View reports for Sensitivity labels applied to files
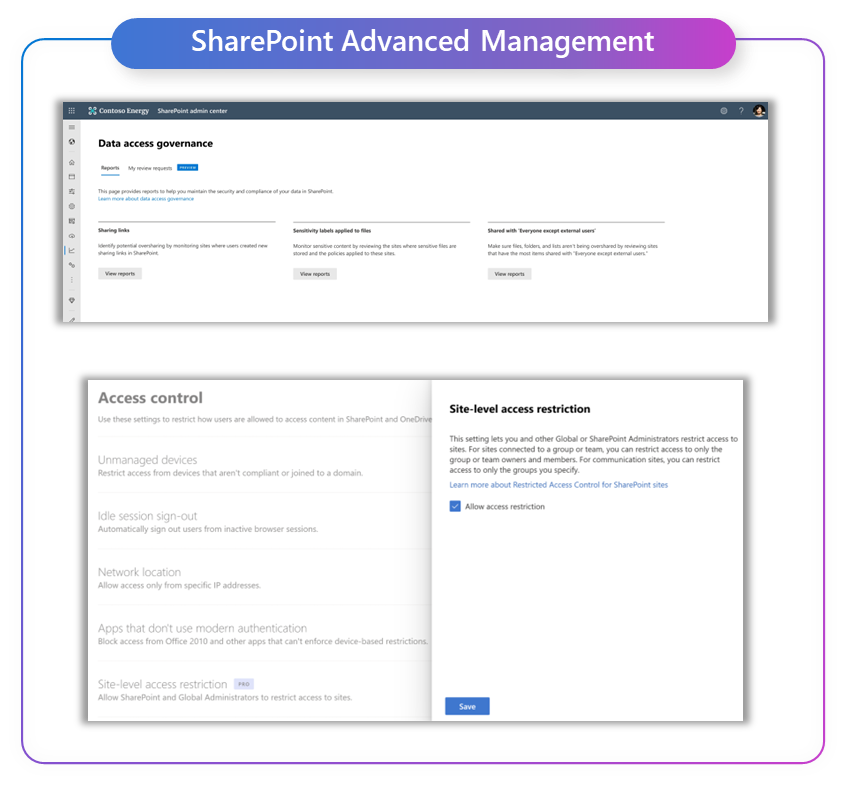 [315, 274]
